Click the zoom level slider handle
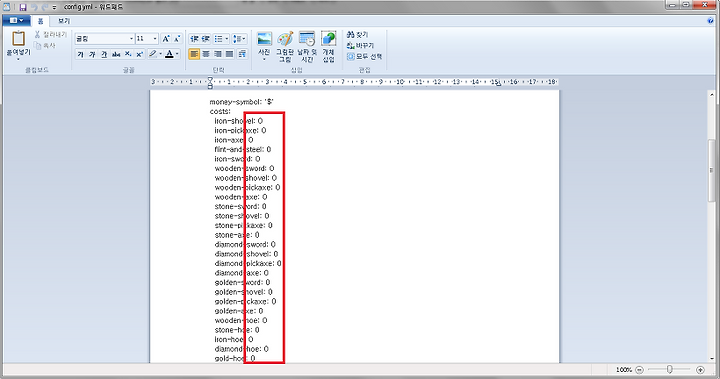 (670, 369)
